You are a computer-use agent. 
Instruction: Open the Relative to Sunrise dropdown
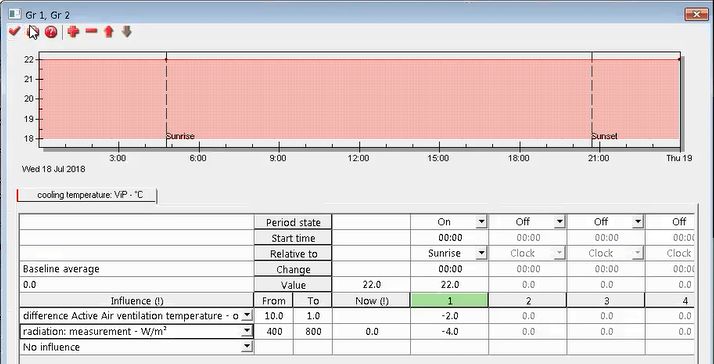click(481, 253)
